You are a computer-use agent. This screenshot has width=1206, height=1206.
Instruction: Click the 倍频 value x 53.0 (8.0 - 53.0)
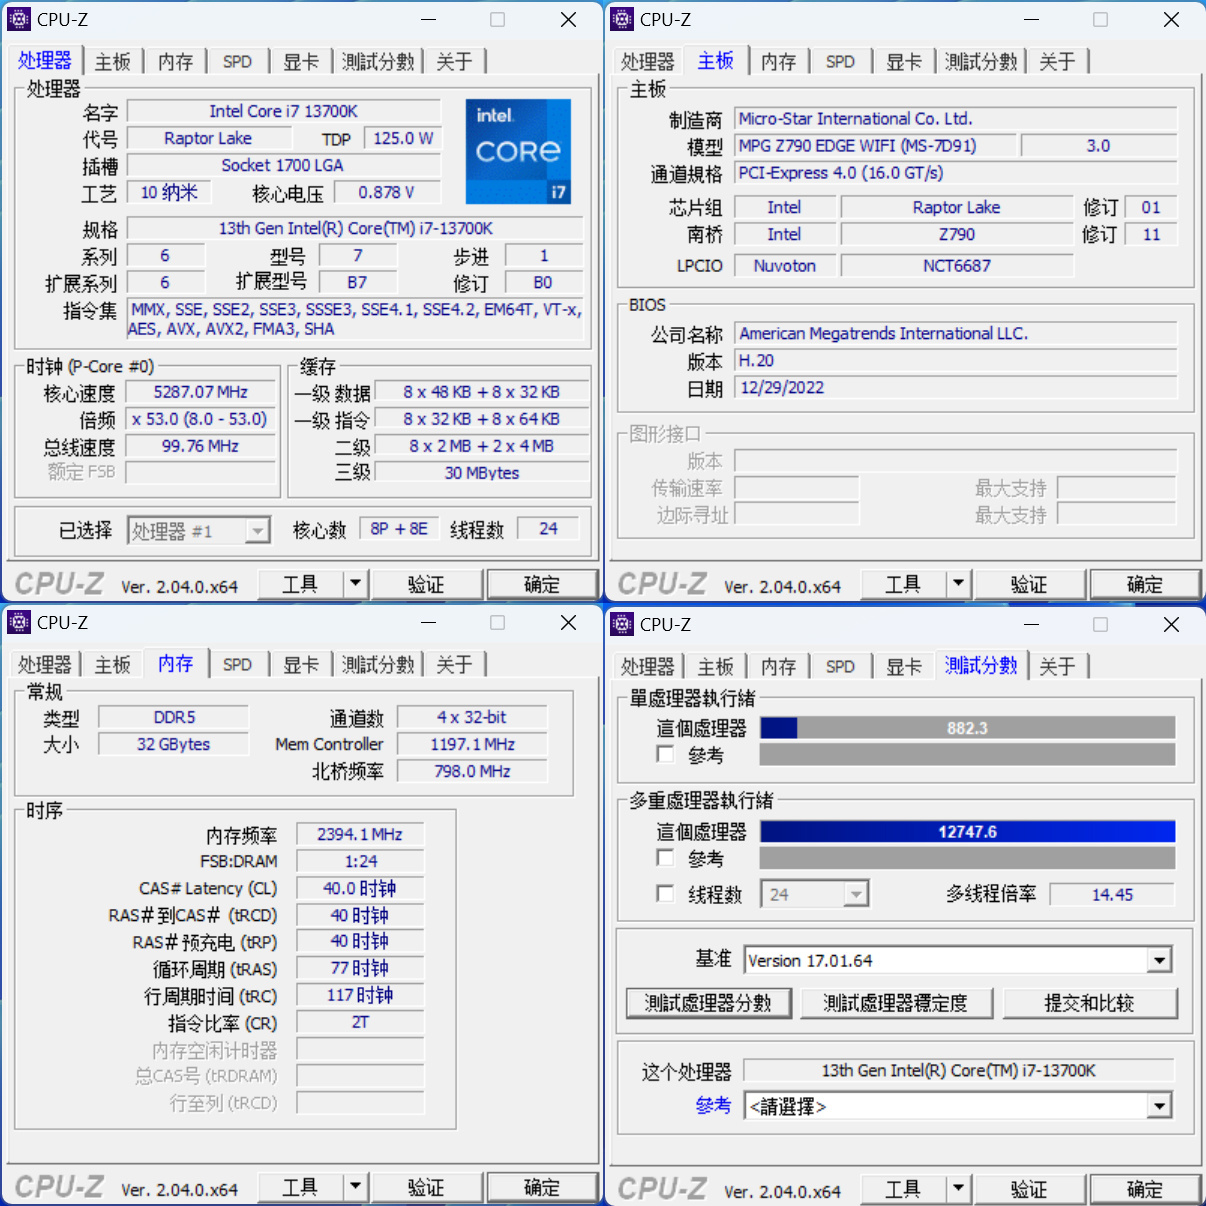pos(200,419)
